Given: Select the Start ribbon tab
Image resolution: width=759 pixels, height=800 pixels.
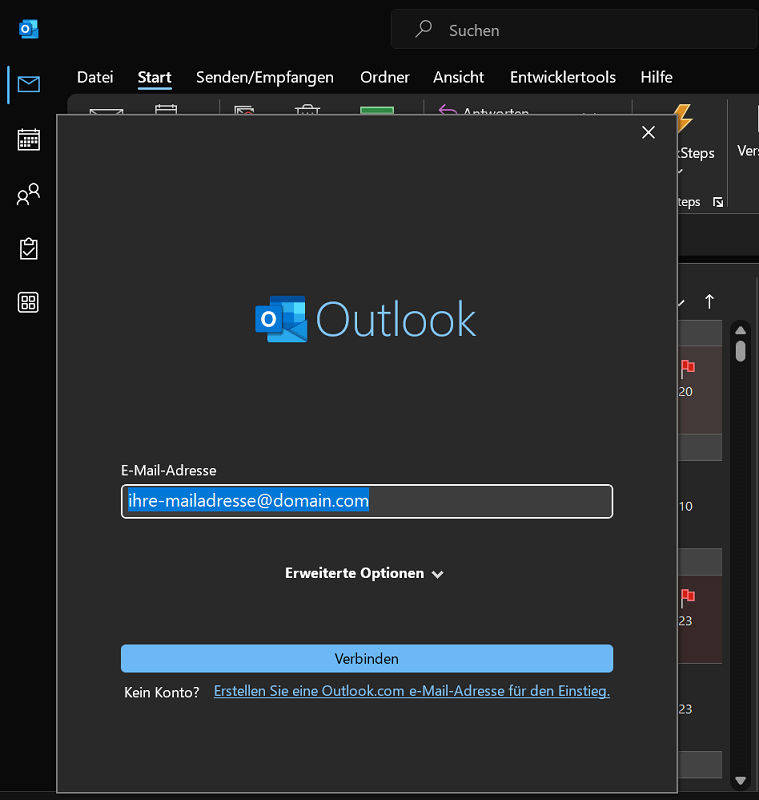Looking at the screenshot, I should 155,77.
